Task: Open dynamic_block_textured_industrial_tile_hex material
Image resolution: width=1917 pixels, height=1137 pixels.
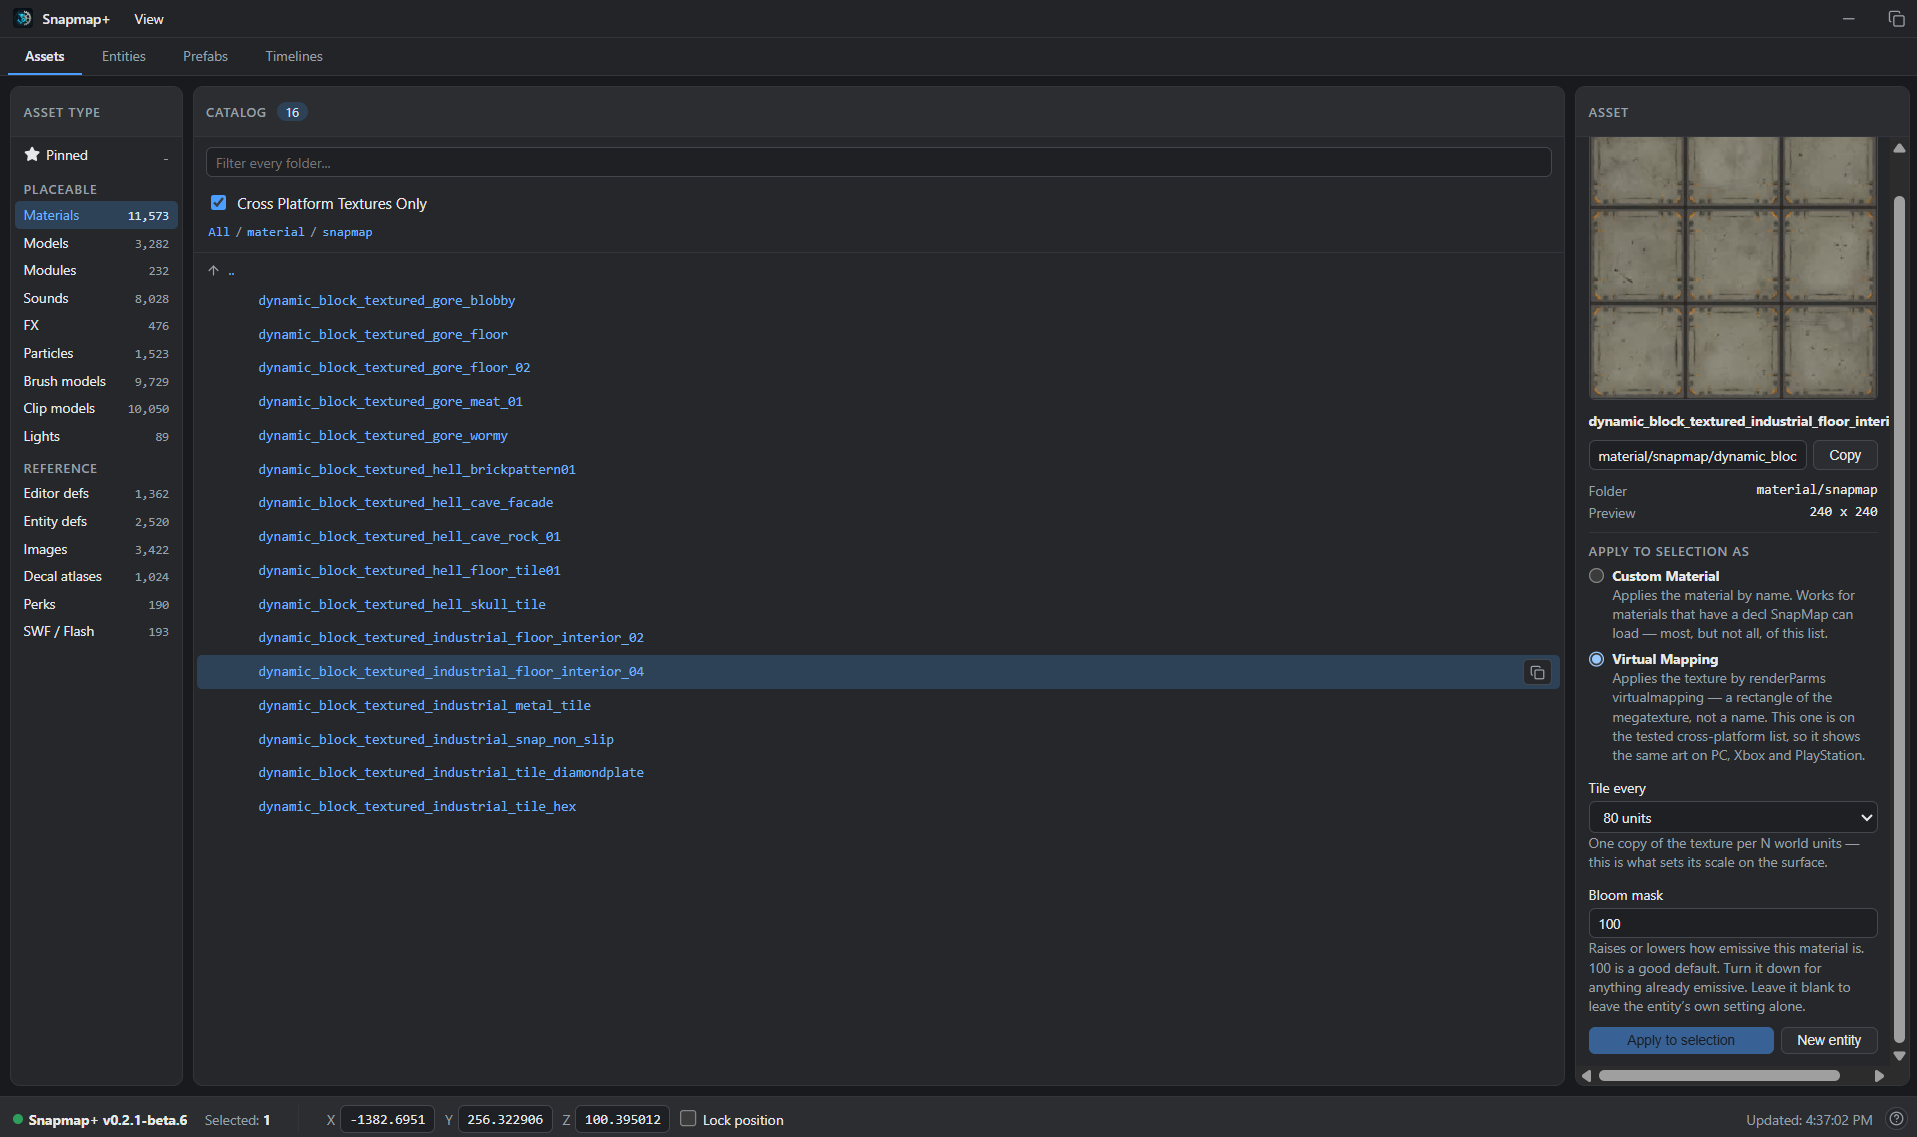Action: pos(417,806)
